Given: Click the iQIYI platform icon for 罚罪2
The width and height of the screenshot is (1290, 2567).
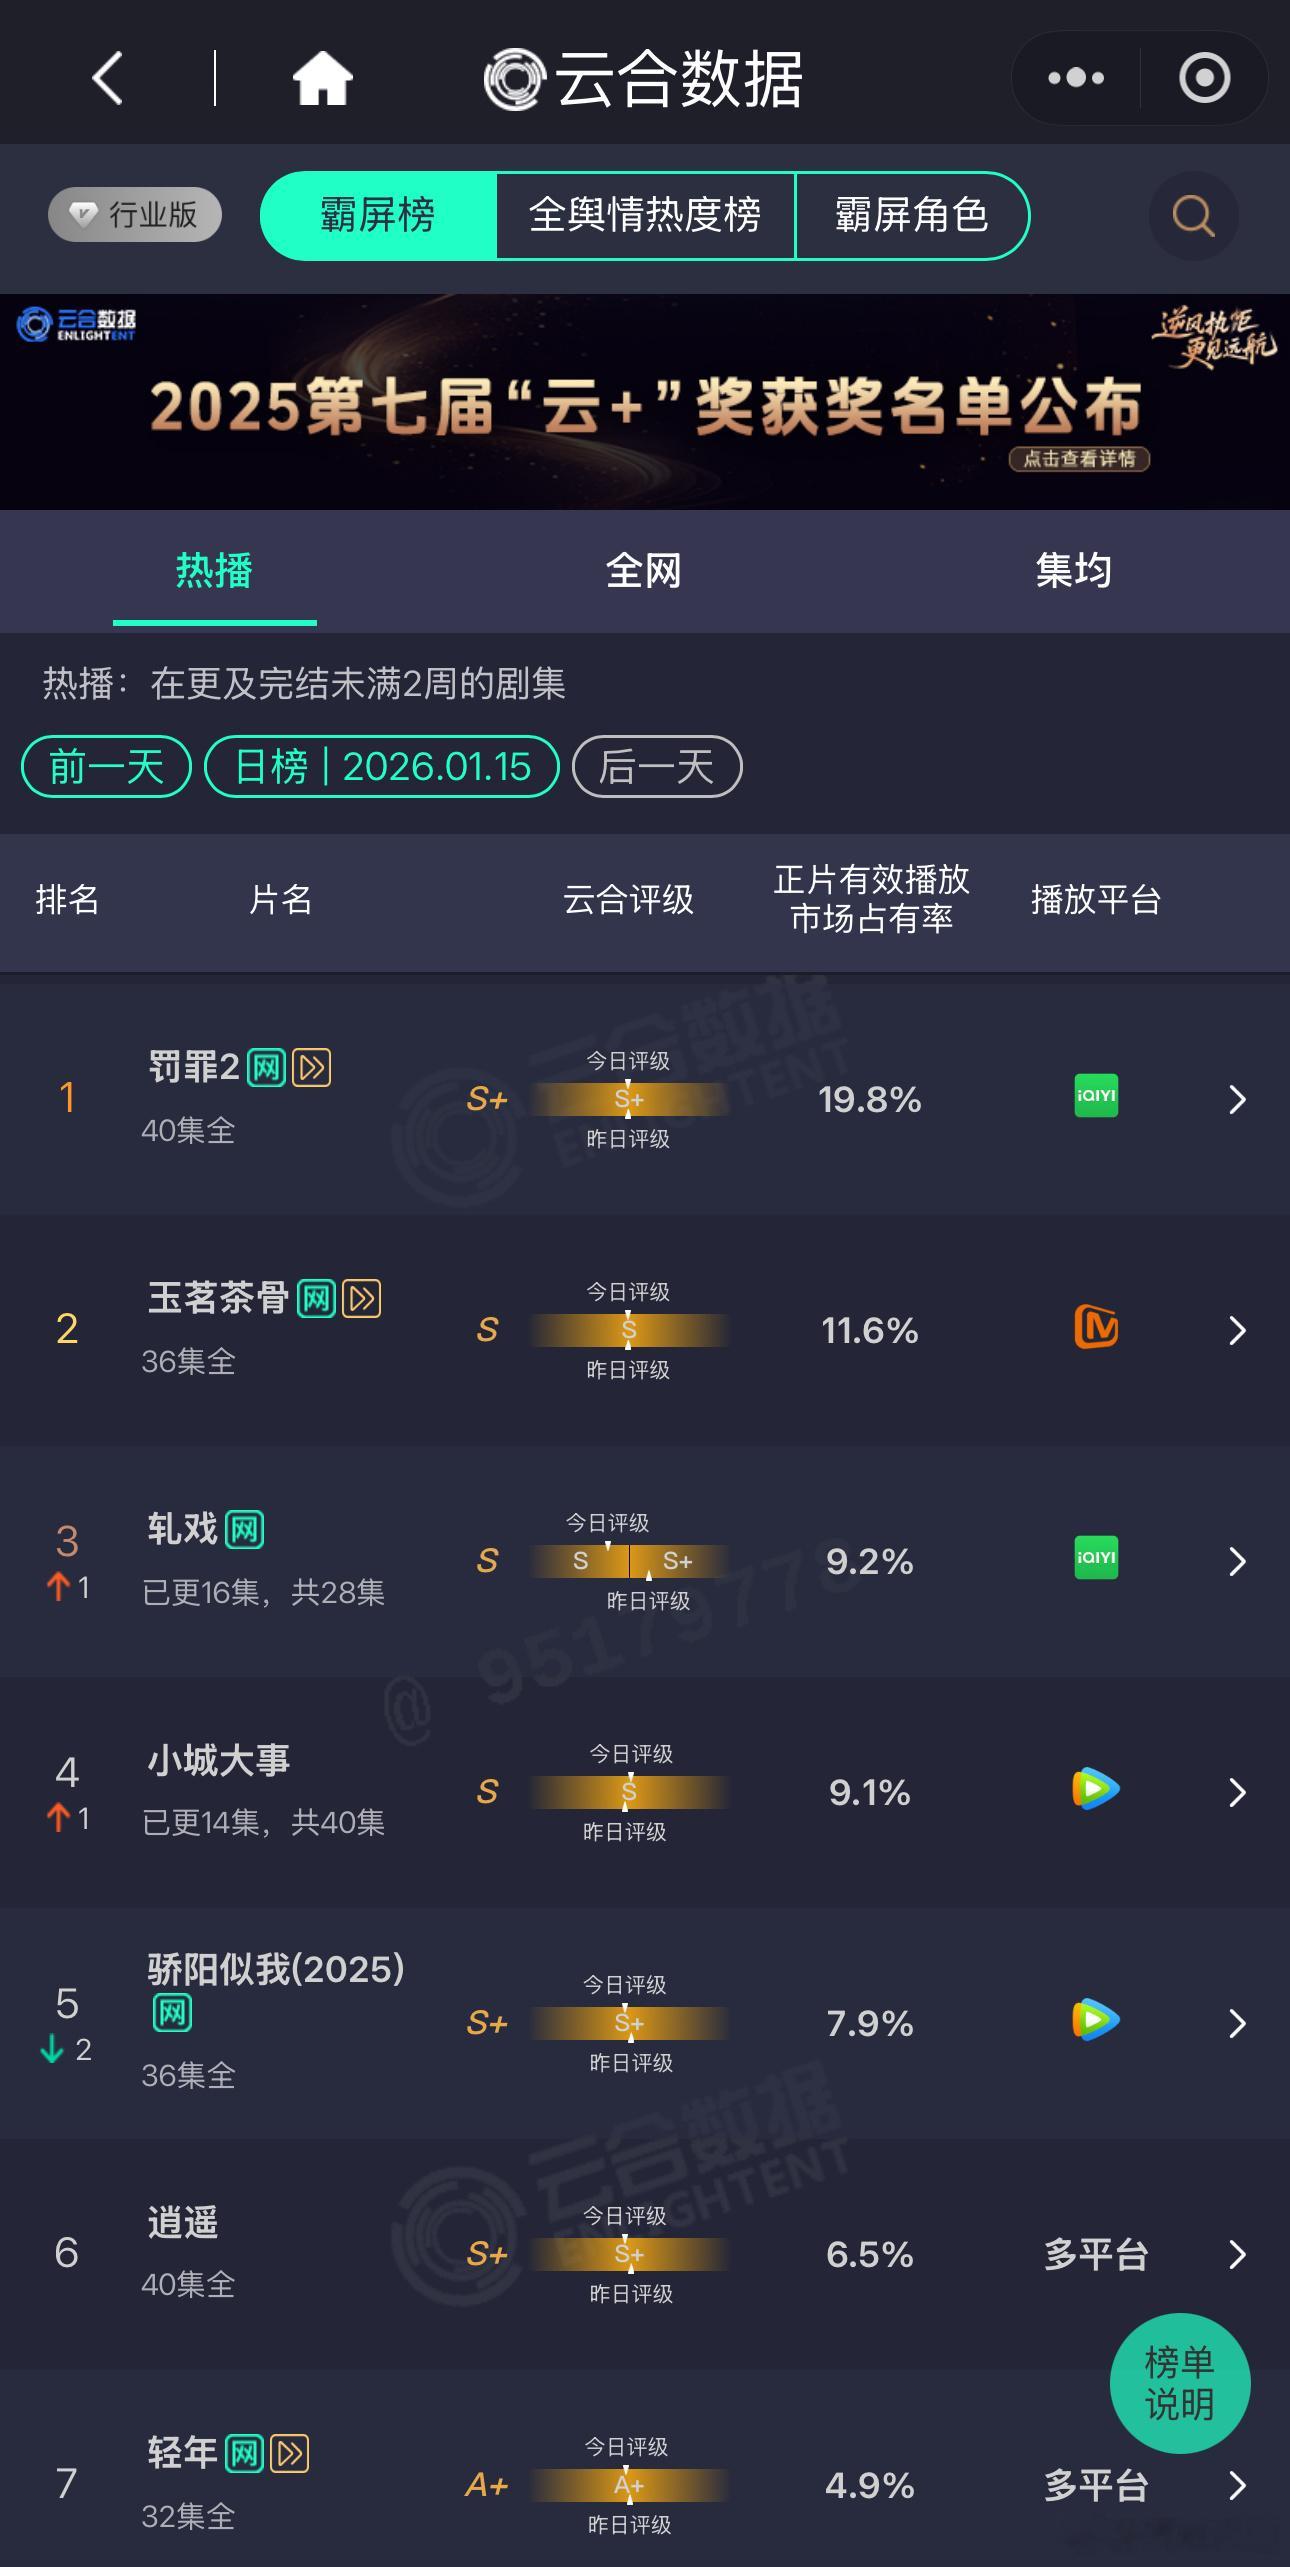Looking at the screenshot, I should 1094,1096.
